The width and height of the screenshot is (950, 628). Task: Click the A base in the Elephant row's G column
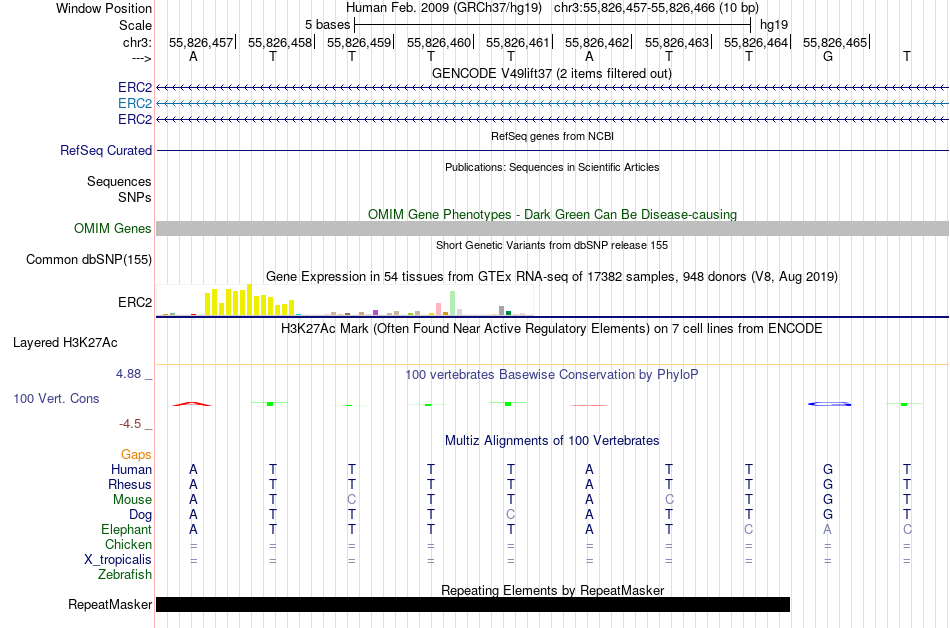click(x=828, y=529)
